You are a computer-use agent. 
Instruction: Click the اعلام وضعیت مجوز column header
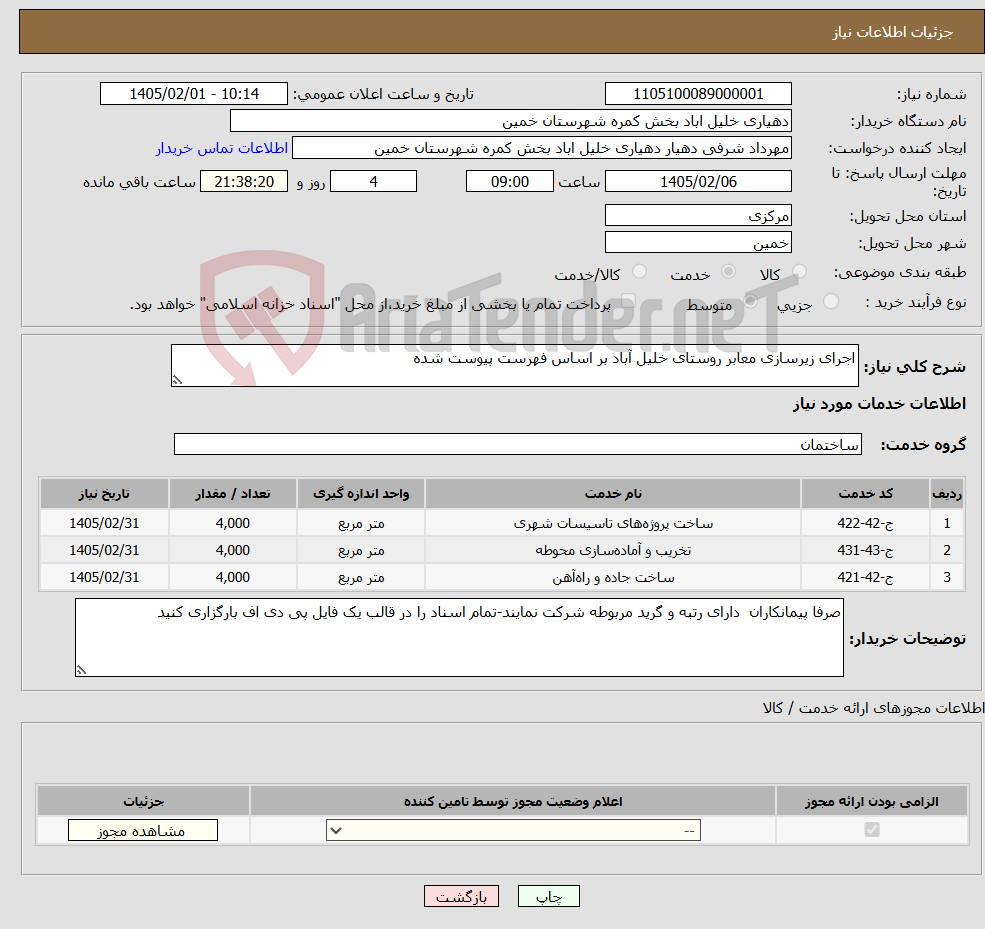coord(513,801)
